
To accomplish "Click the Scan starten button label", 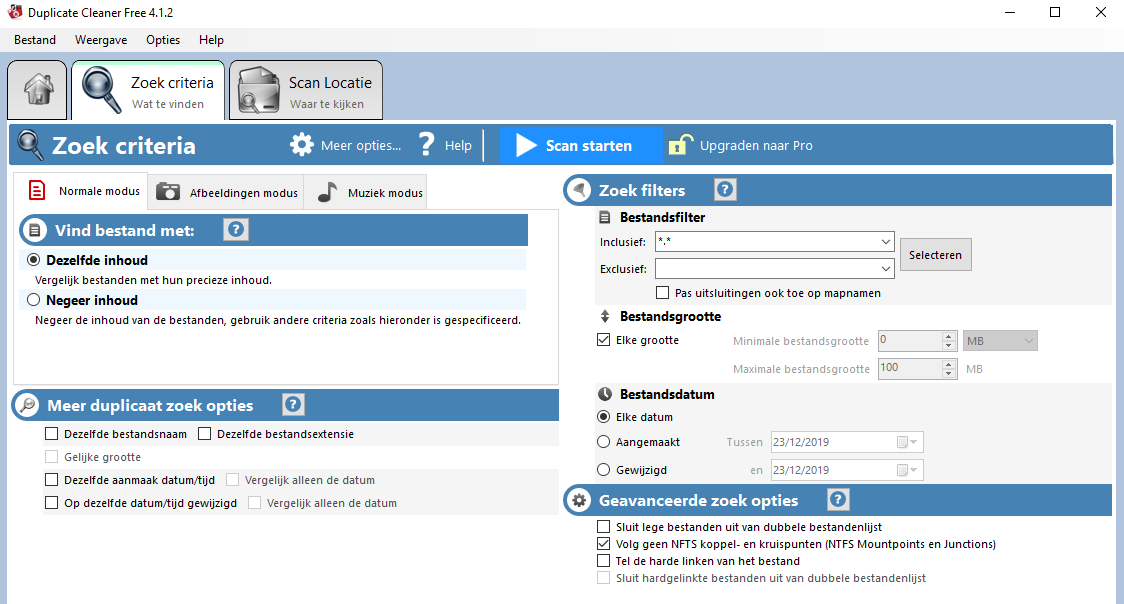I will click(x=589, y=145).
